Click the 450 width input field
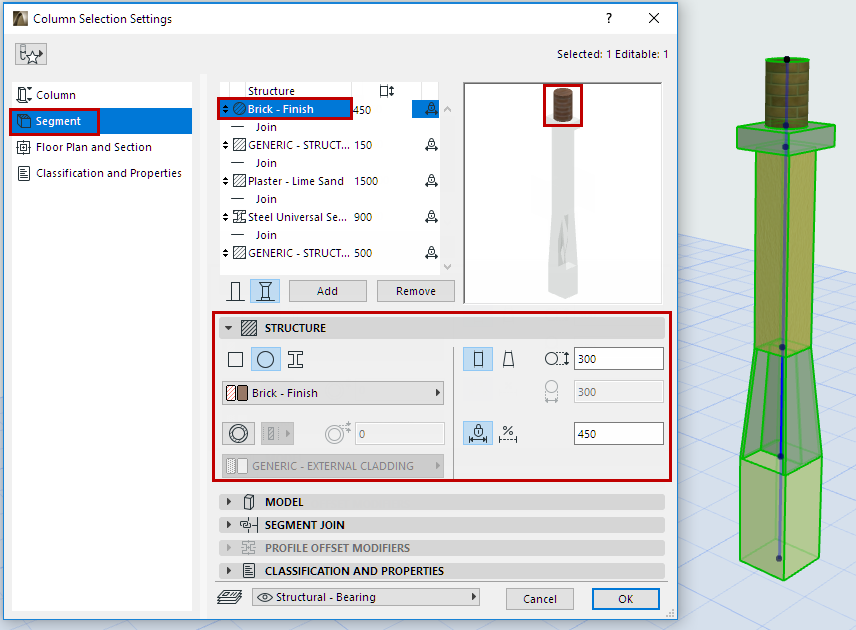 pyautogui.click(x=617, y=433)
